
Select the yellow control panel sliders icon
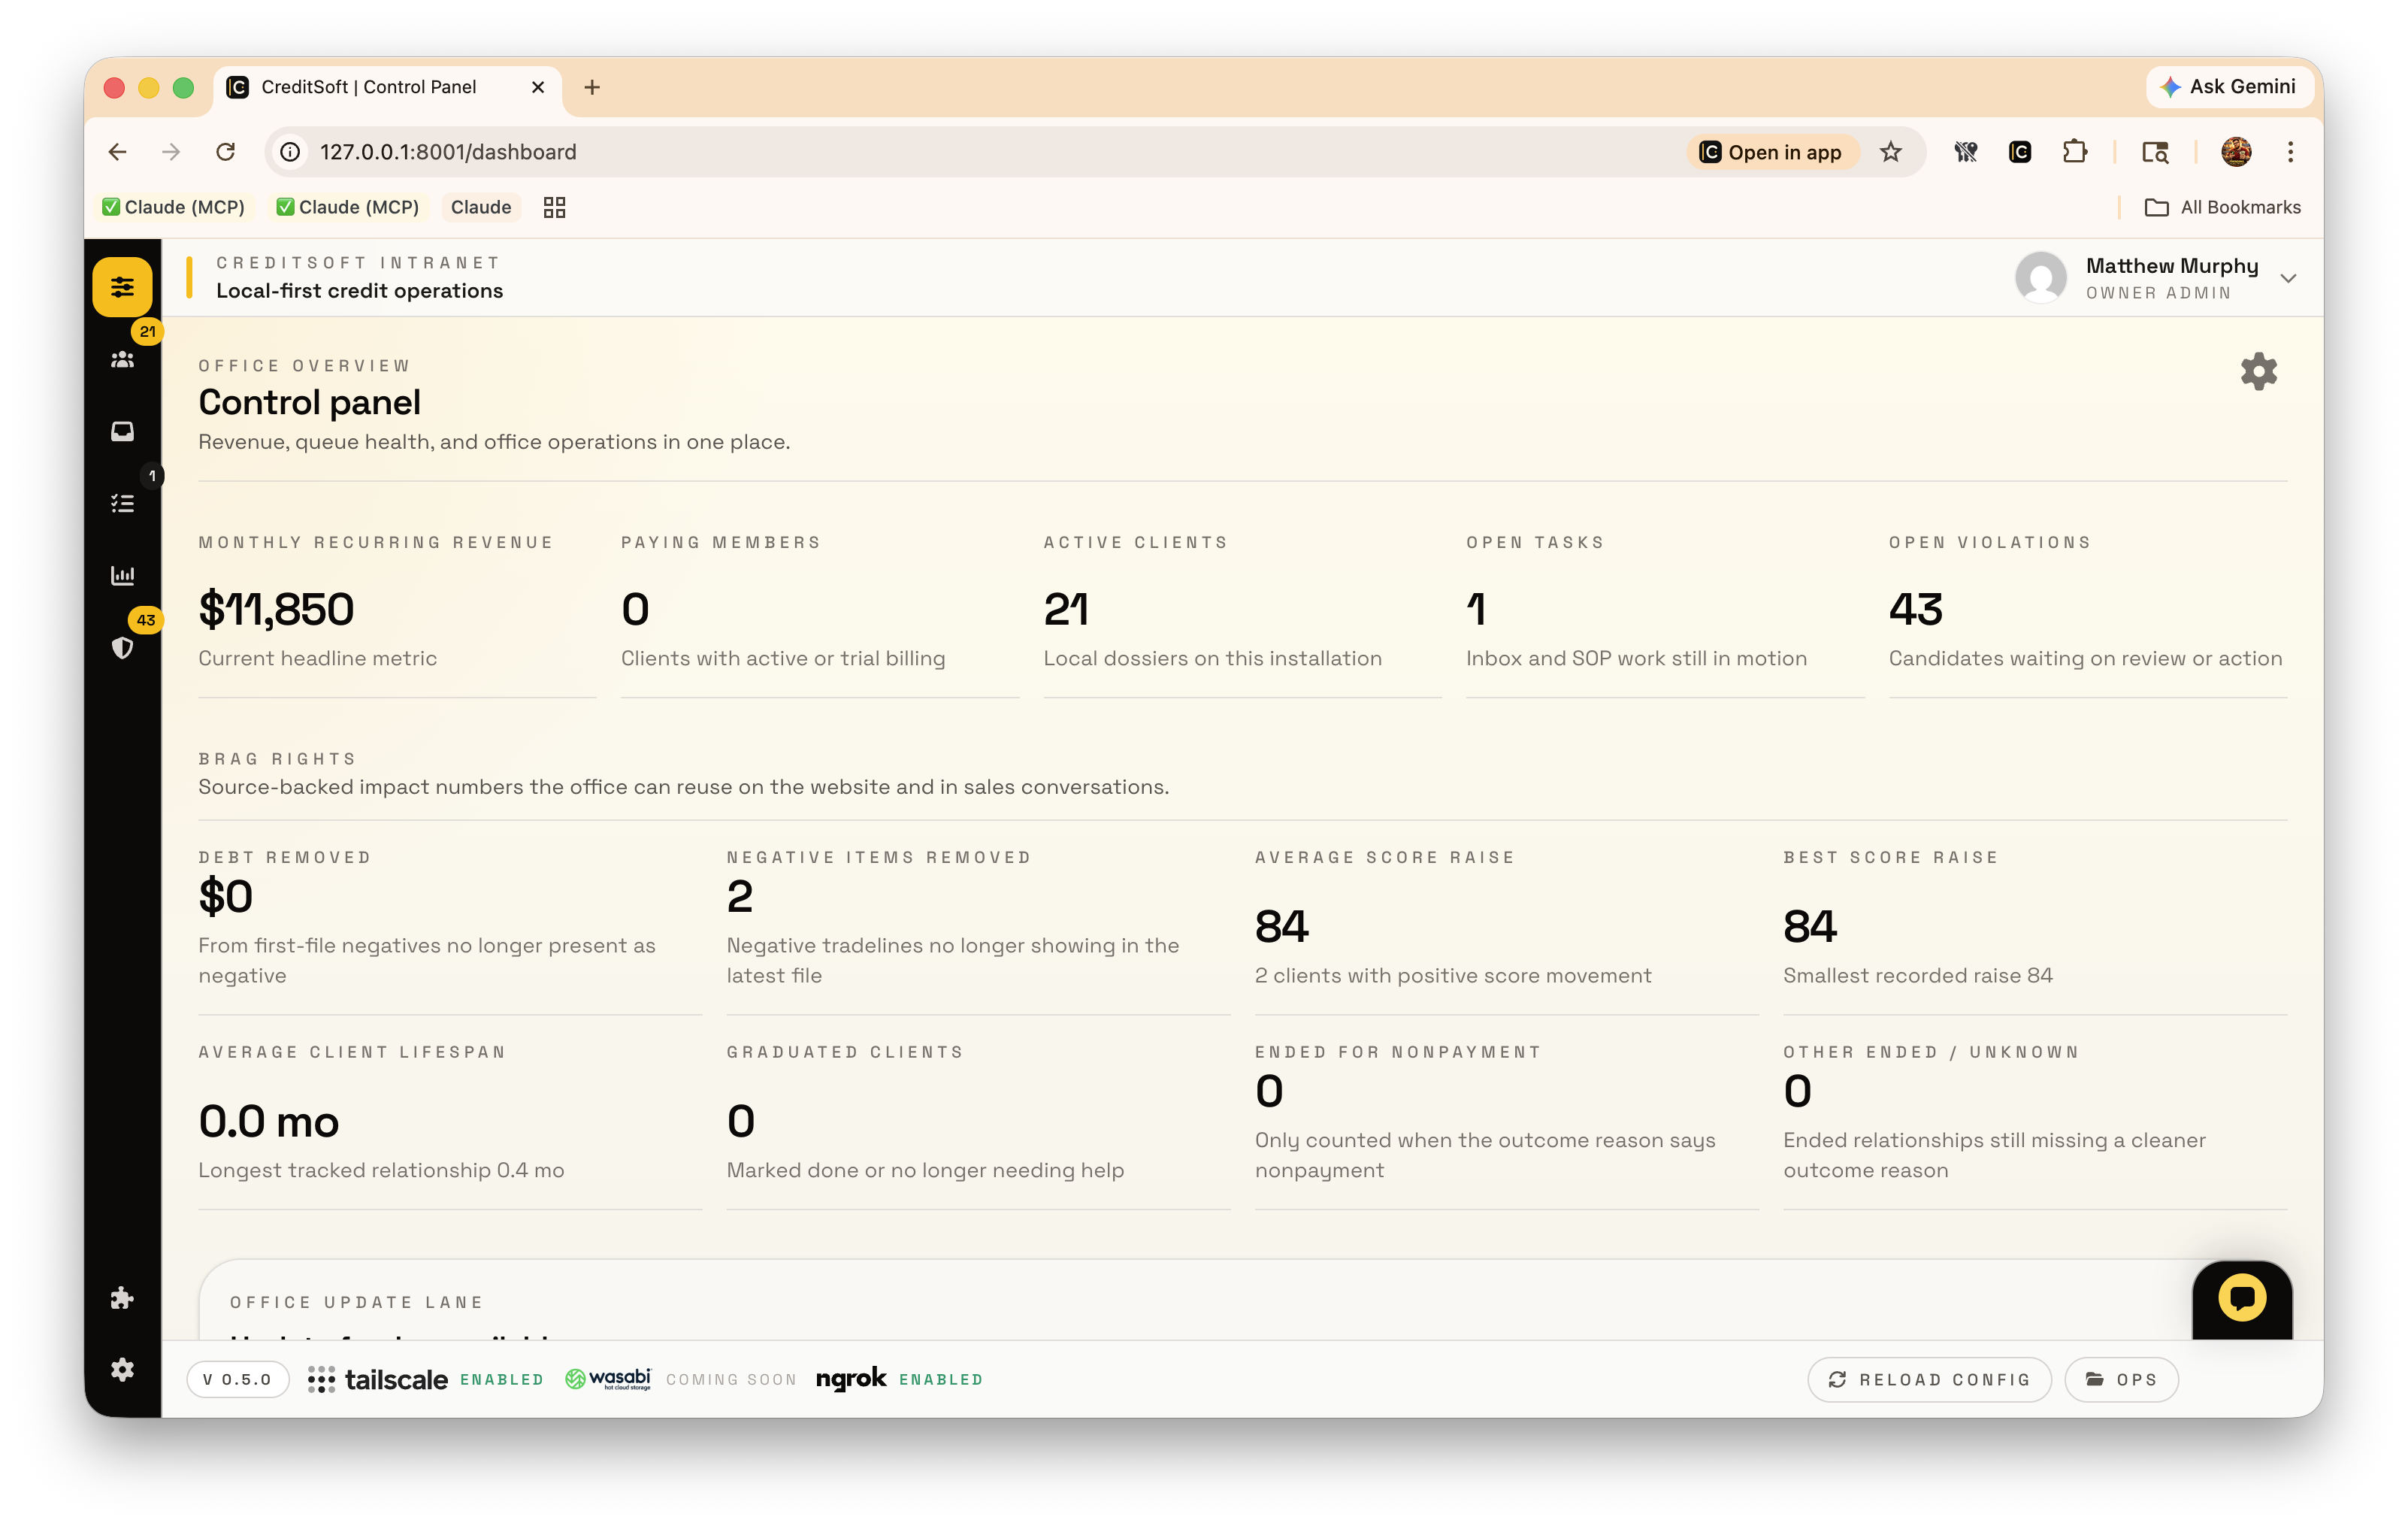pos(122,287)
